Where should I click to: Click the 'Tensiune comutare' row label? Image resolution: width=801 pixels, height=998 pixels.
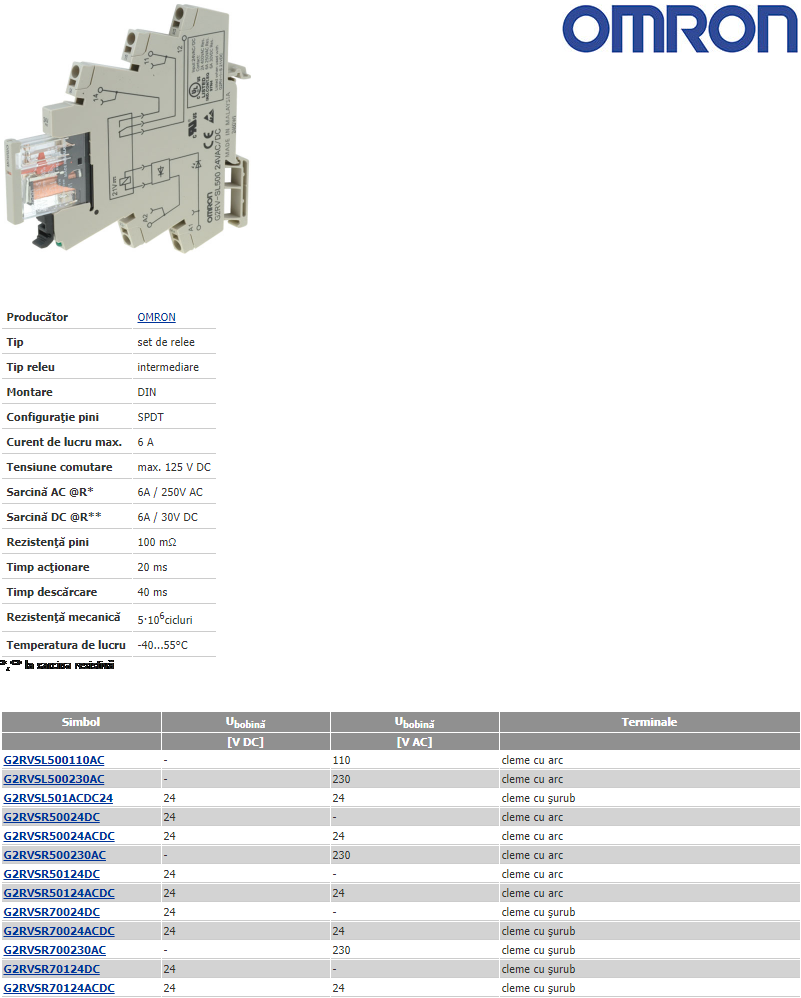tap(59, 467)
